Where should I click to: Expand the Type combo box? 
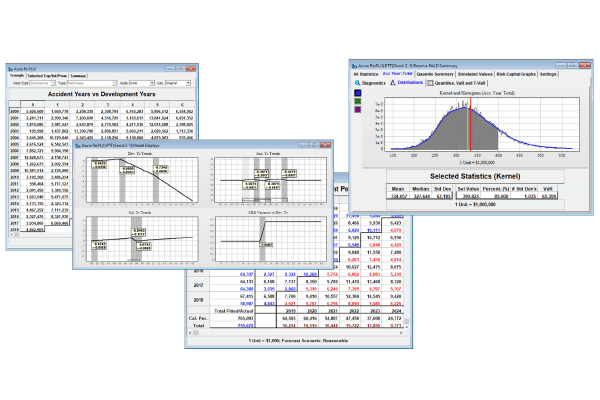pos(92,83)
